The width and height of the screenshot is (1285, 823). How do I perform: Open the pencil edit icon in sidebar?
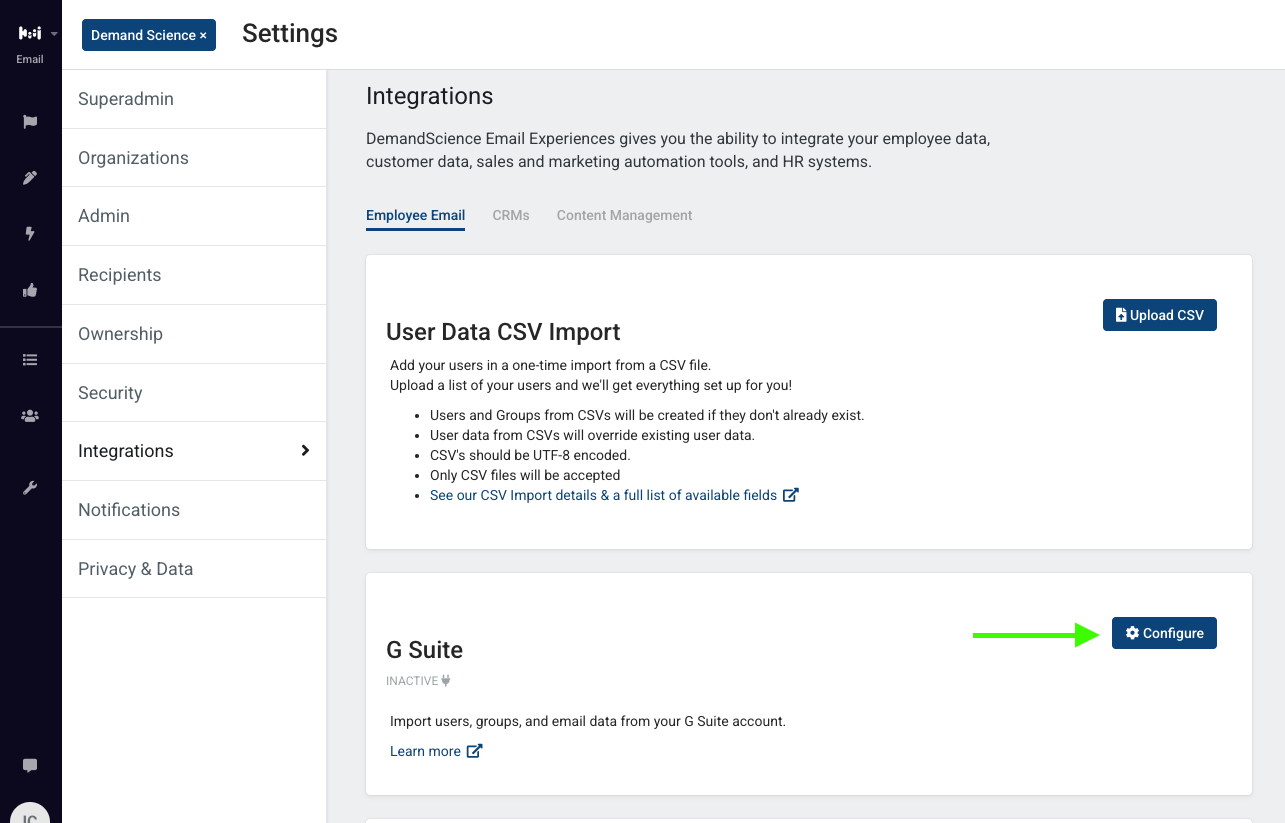click(x=30, y=178)
